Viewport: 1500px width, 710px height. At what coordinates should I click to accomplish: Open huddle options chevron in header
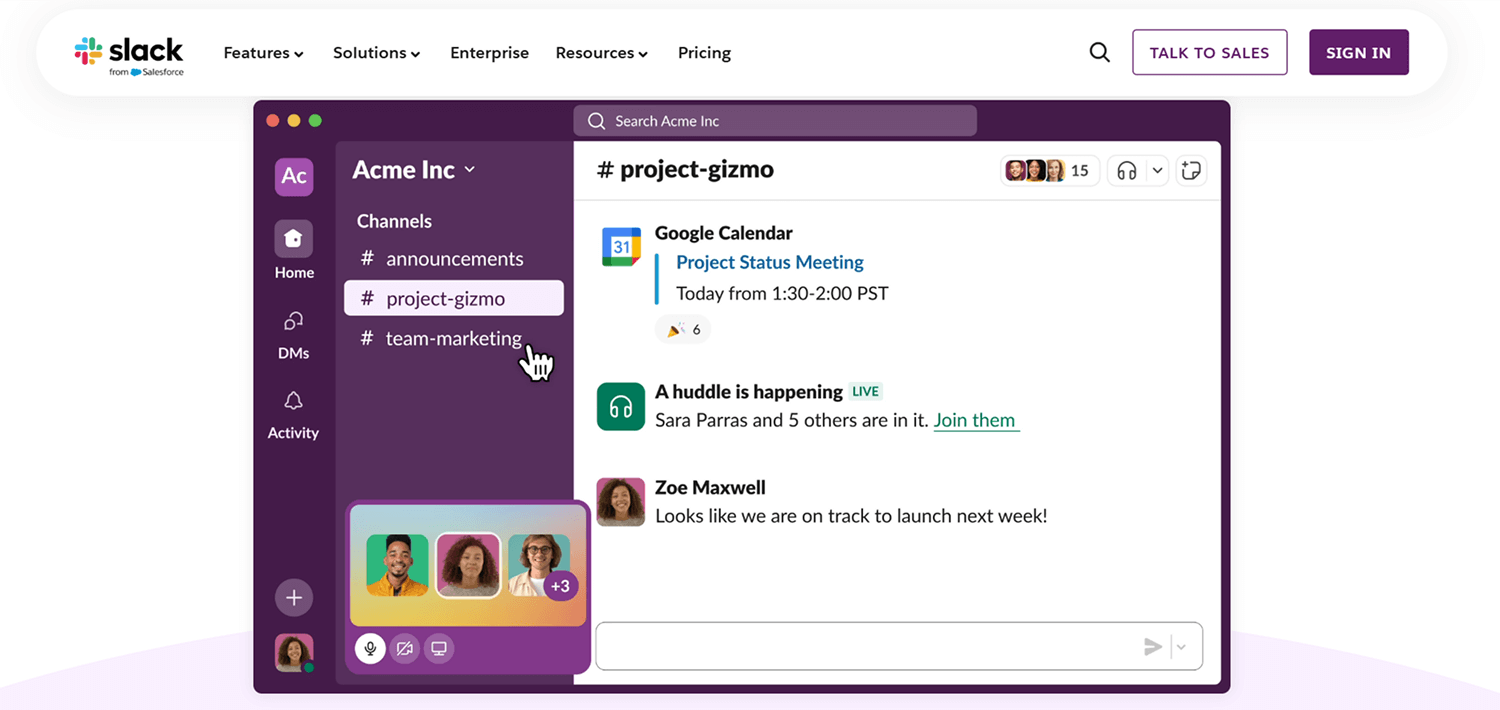click(x=1157, y=171)
